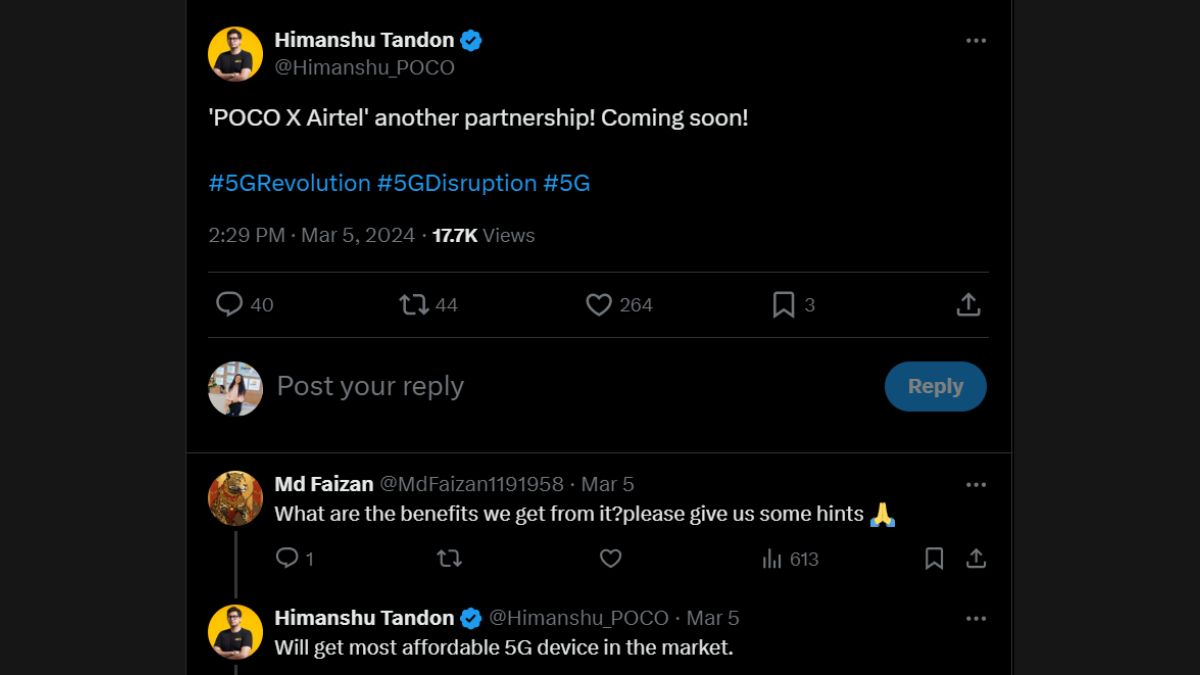Screen dimensions: 1200x675
Task: Open the more options menu on main post
Action: pyautogui.click(x=976, y=41)
